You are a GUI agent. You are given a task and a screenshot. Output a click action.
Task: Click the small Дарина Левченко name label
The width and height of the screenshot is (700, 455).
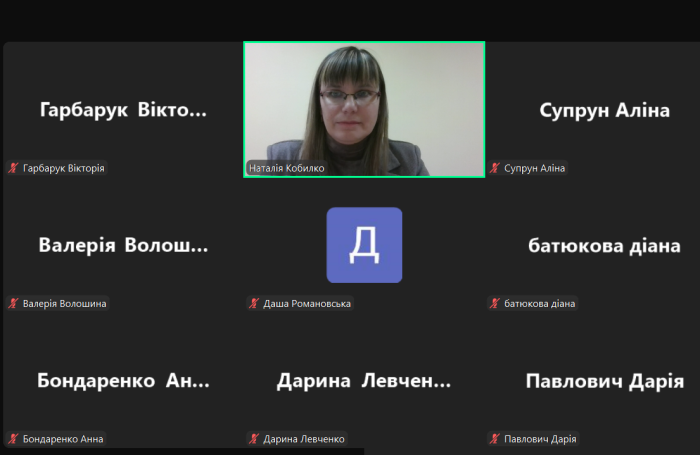pyautogui.click(x=304, y=438)
